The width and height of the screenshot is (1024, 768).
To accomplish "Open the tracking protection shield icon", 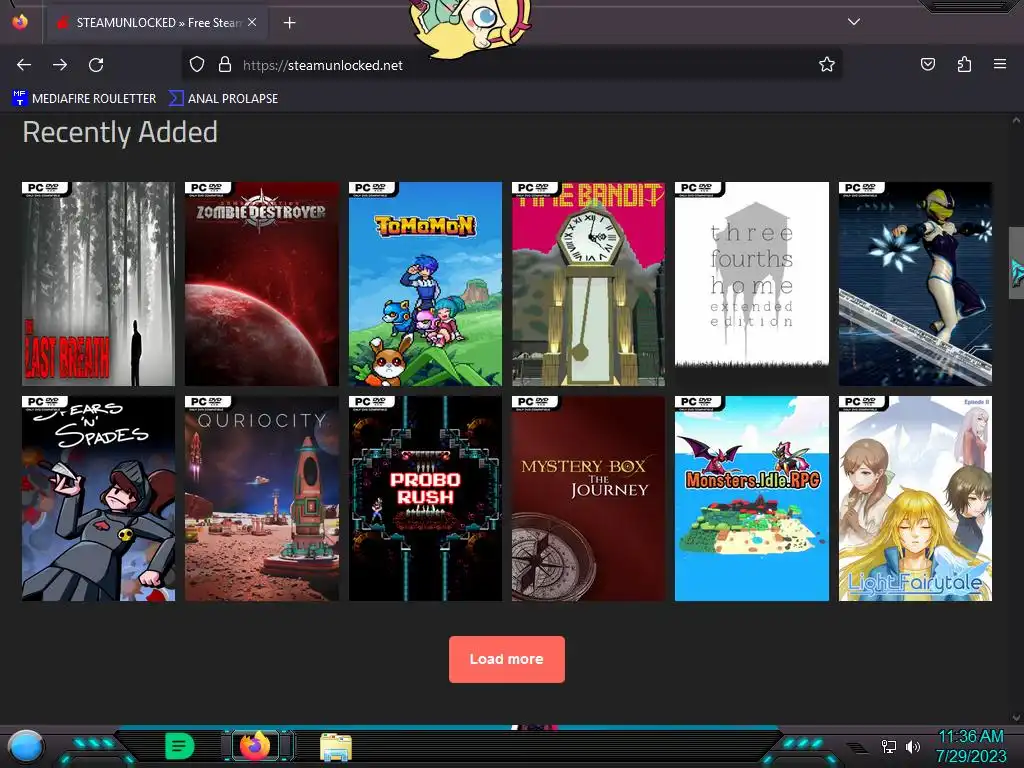I will pyautogui.click(x=197, y=64).
